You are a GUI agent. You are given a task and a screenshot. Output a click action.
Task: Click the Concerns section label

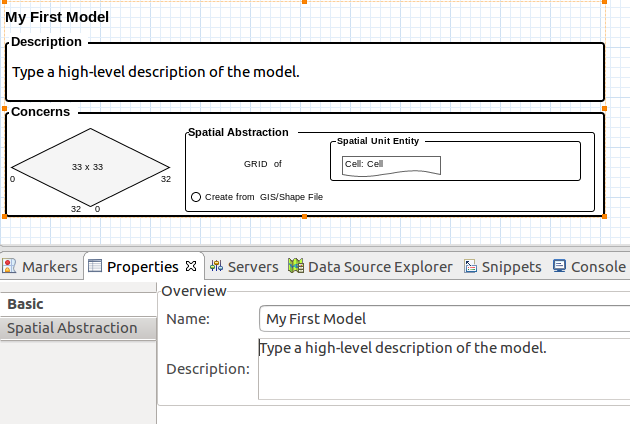point(41,112)
